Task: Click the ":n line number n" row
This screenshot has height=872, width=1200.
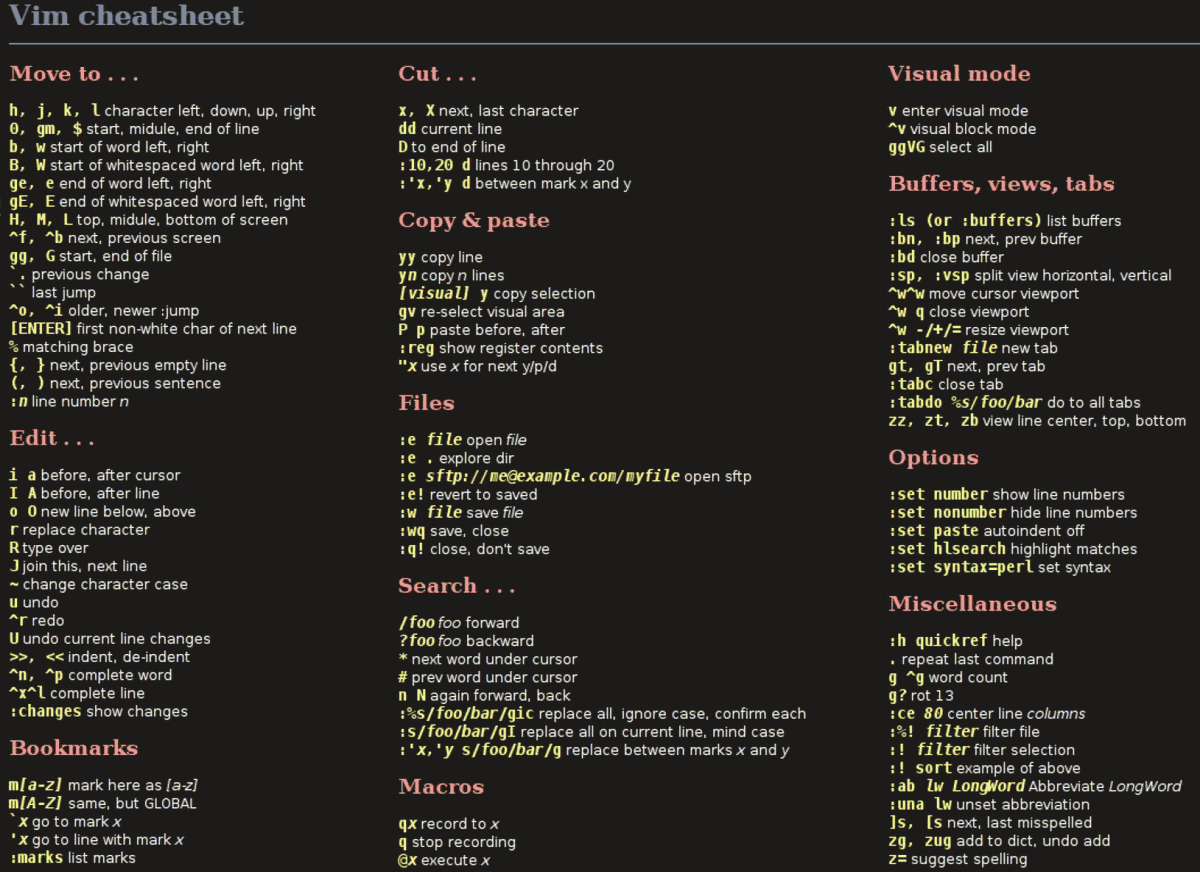Action: click(x=69, y=402)
